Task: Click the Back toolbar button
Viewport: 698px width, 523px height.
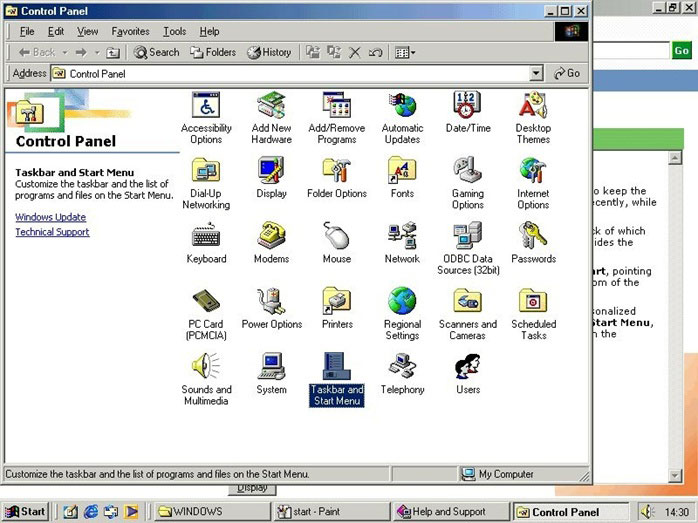Action: [x=37, y=53]
